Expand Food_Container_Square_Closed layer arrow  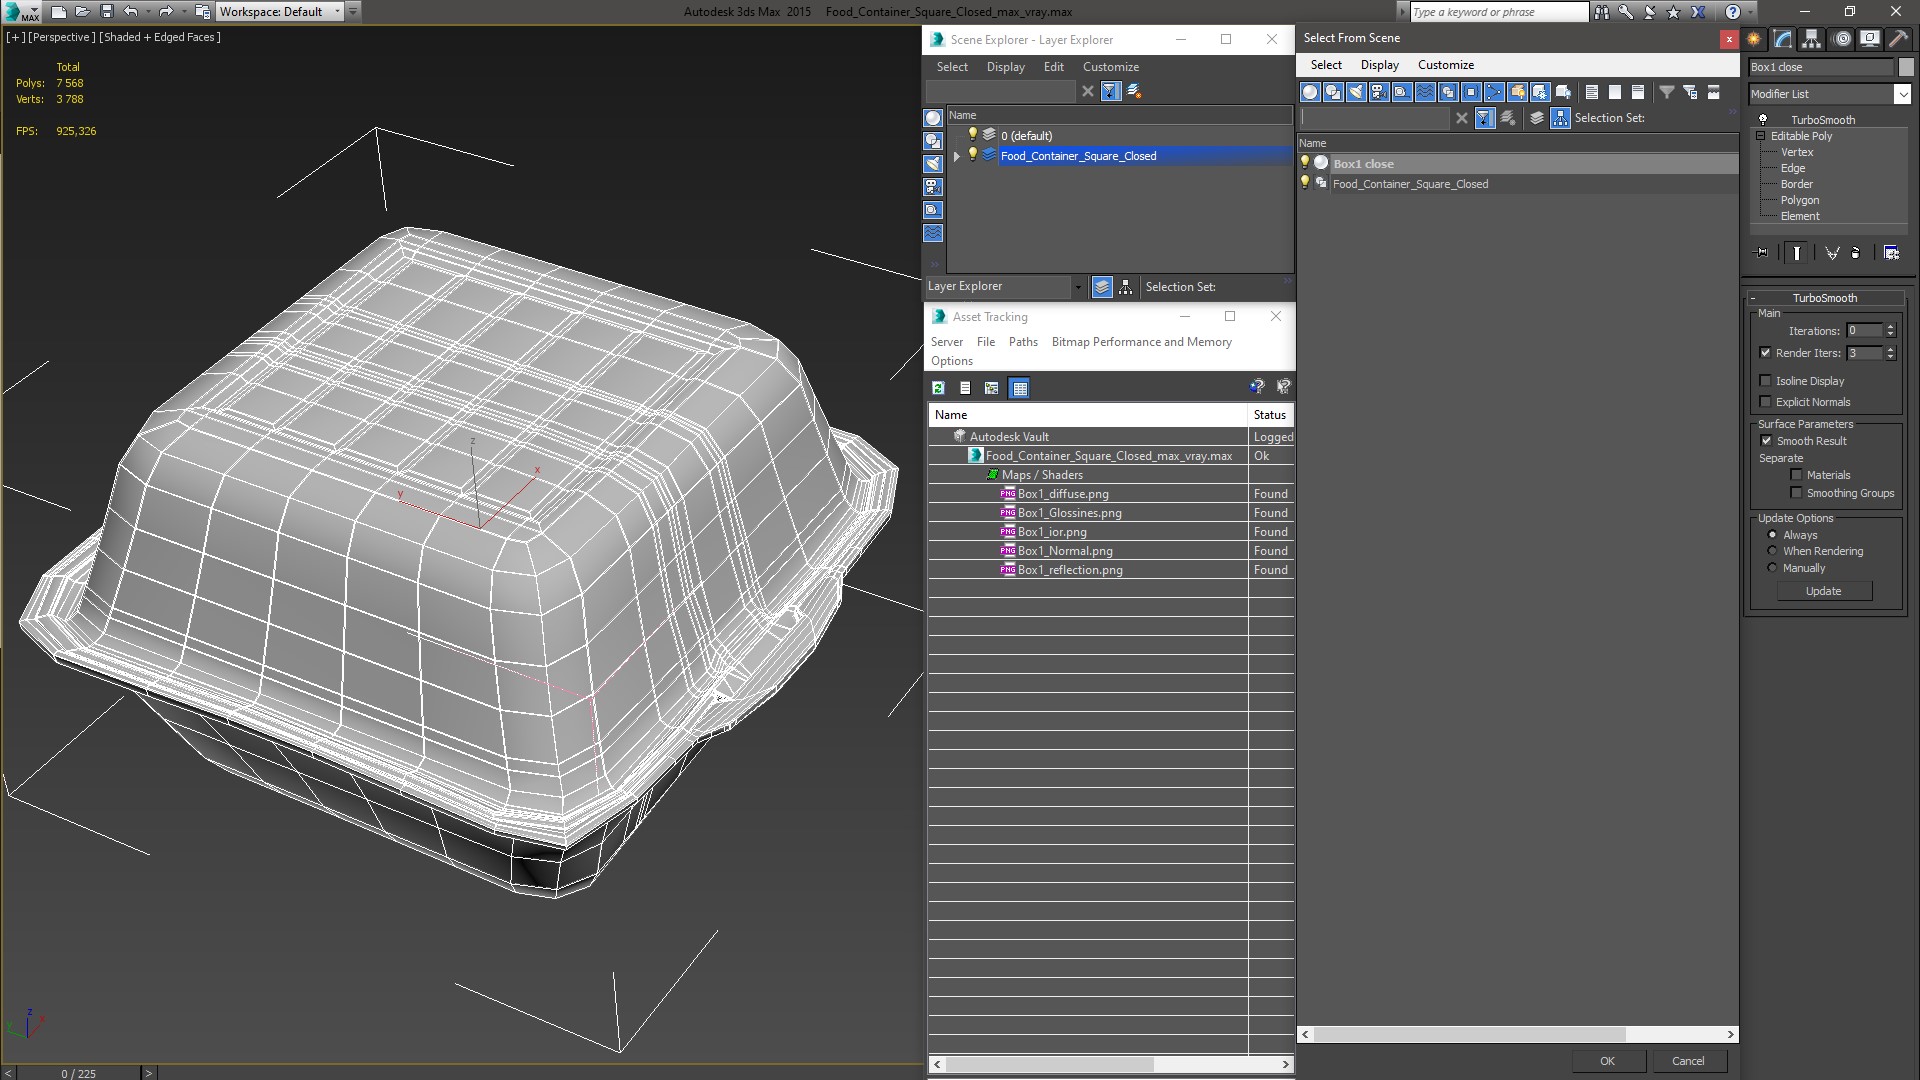(x=957, y=156)
